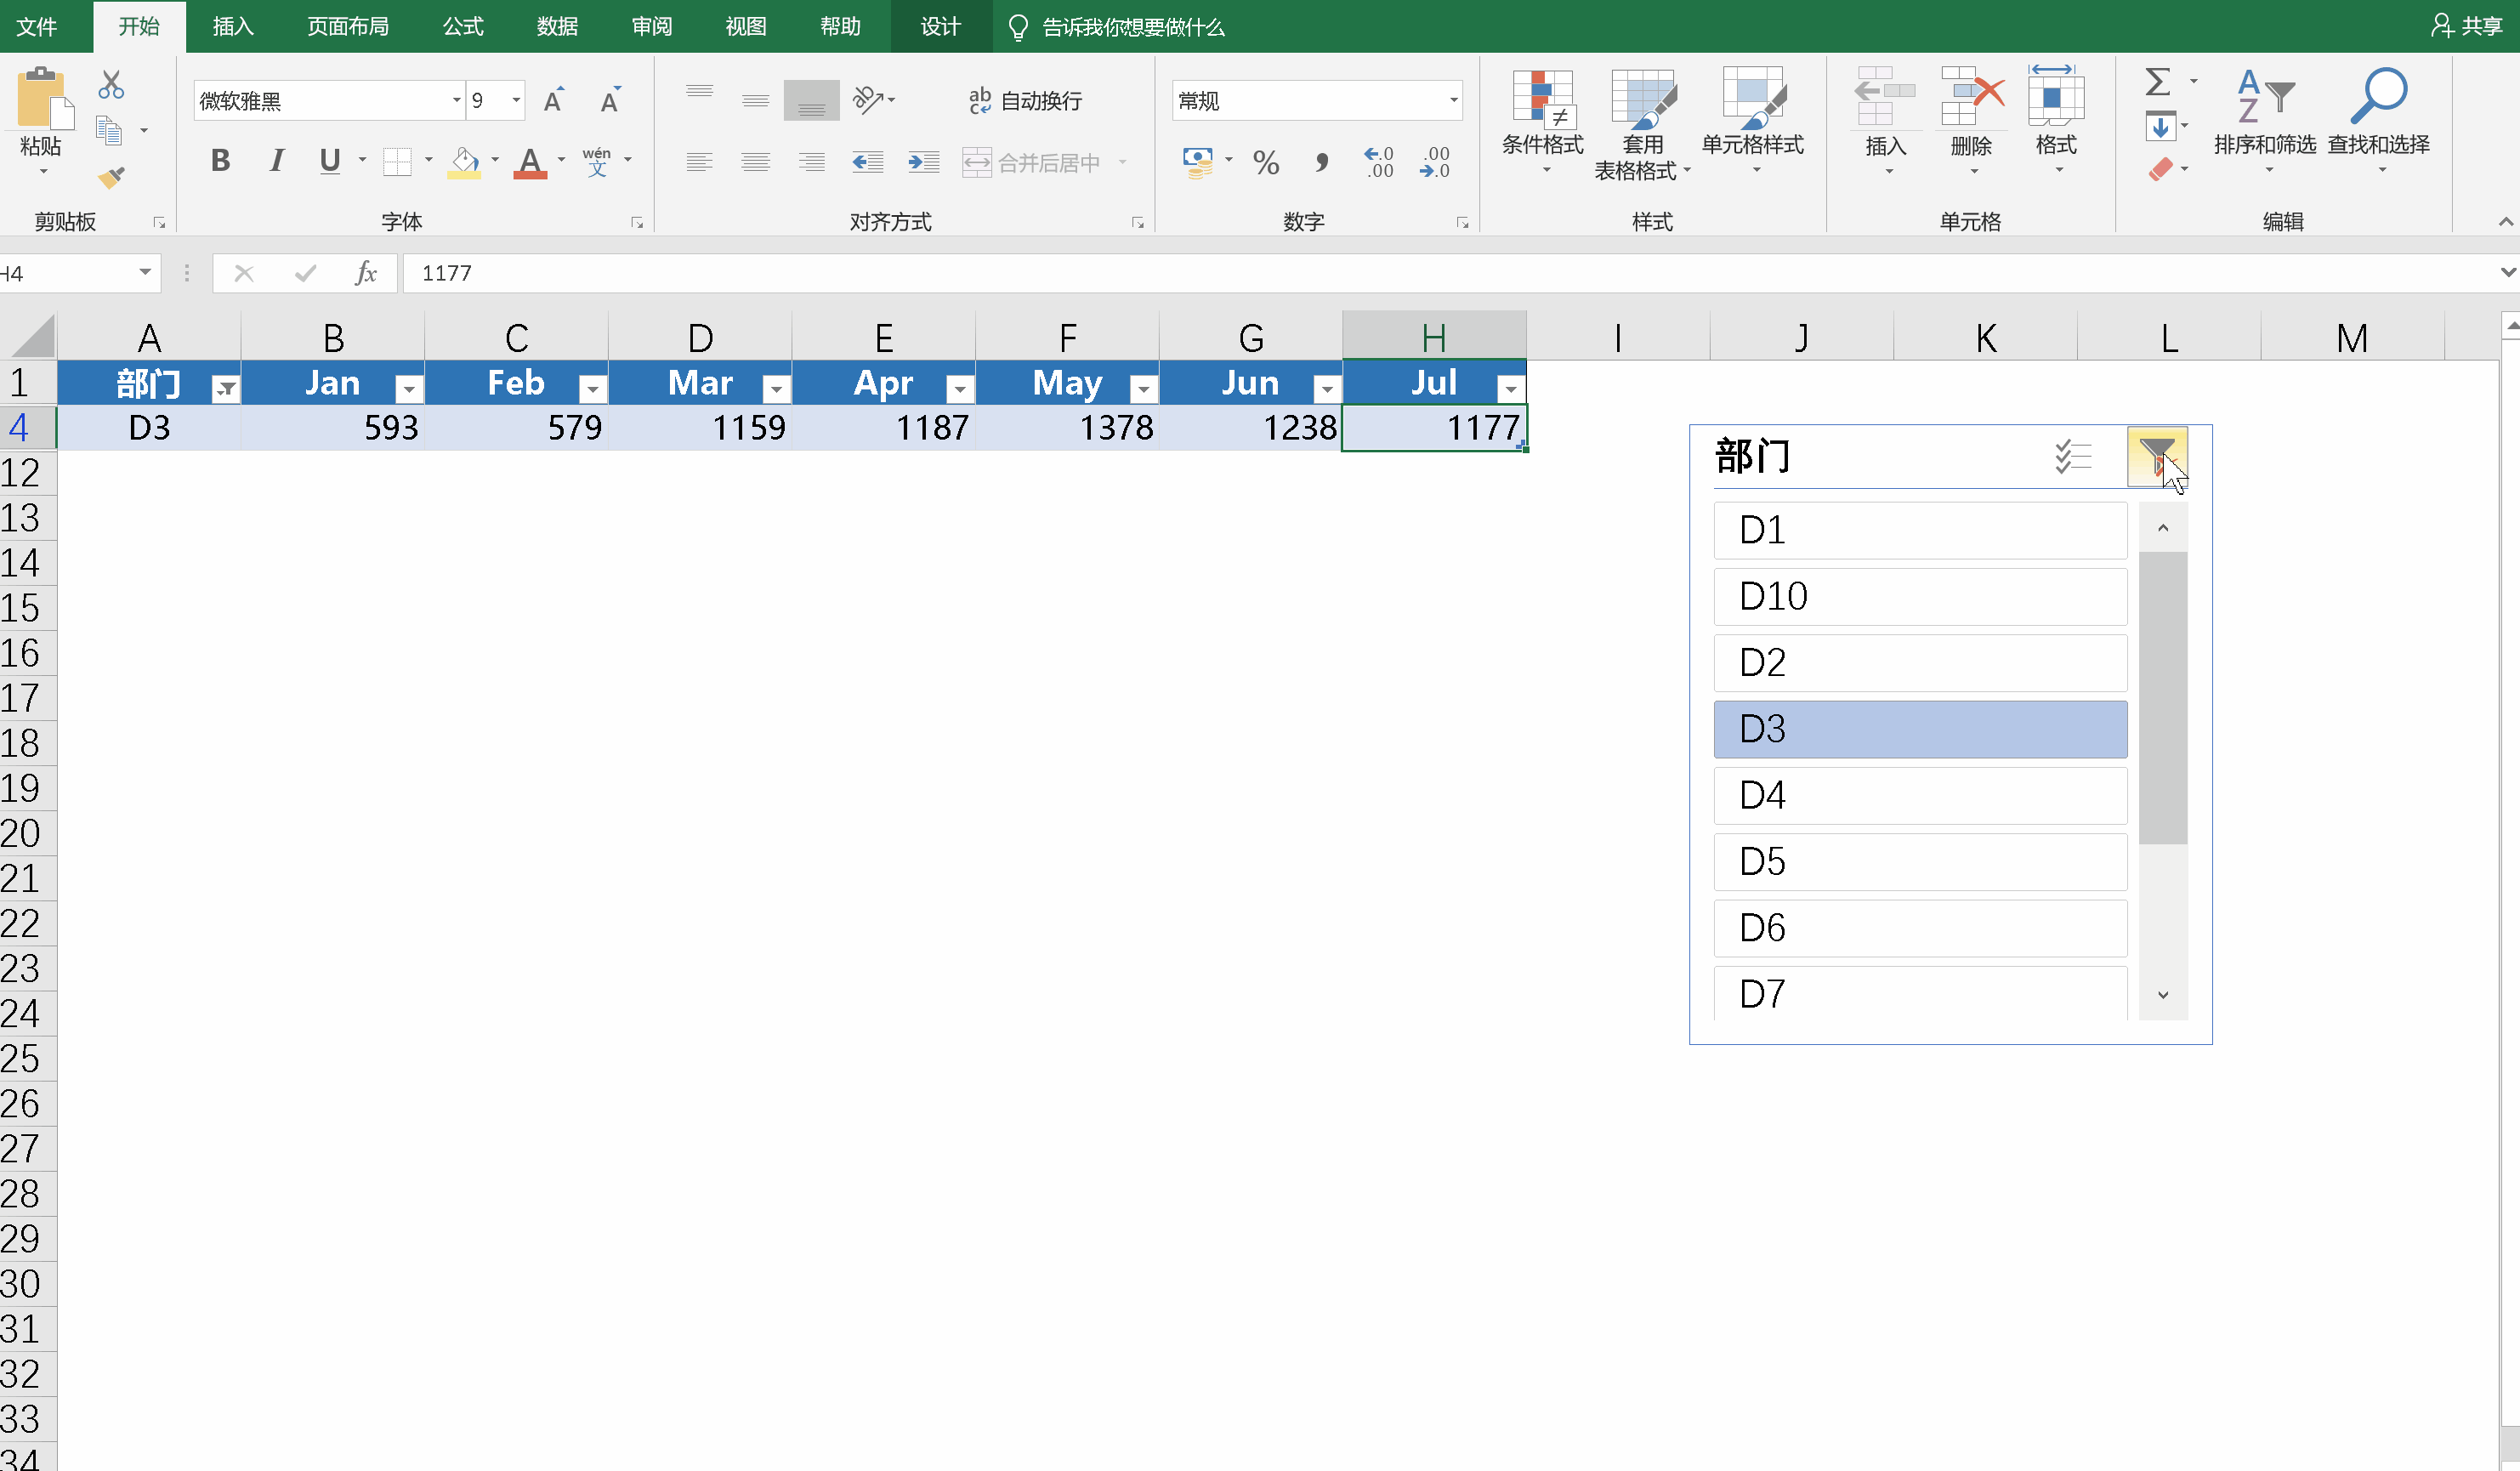Click the yellow fill color button

click(464, 161)
